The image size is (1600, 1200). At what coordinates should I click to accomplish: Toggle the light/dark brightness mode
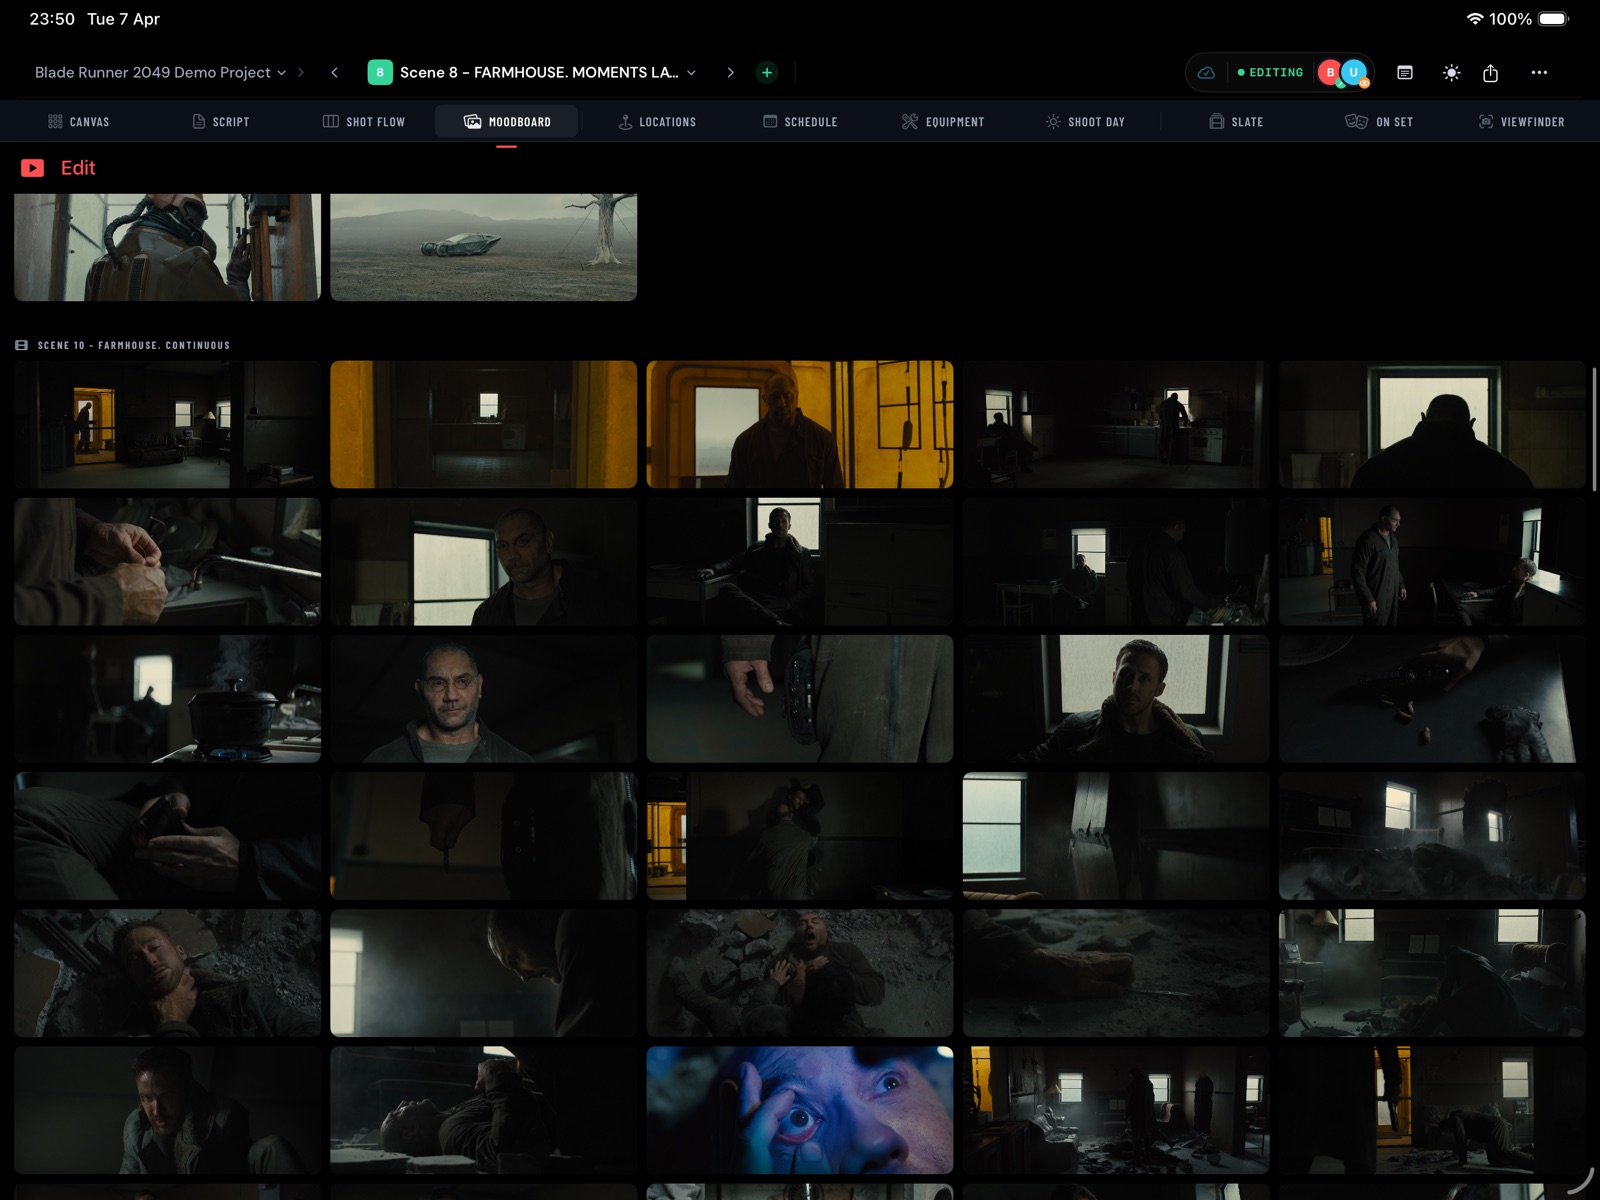[x=1451, y=73]
